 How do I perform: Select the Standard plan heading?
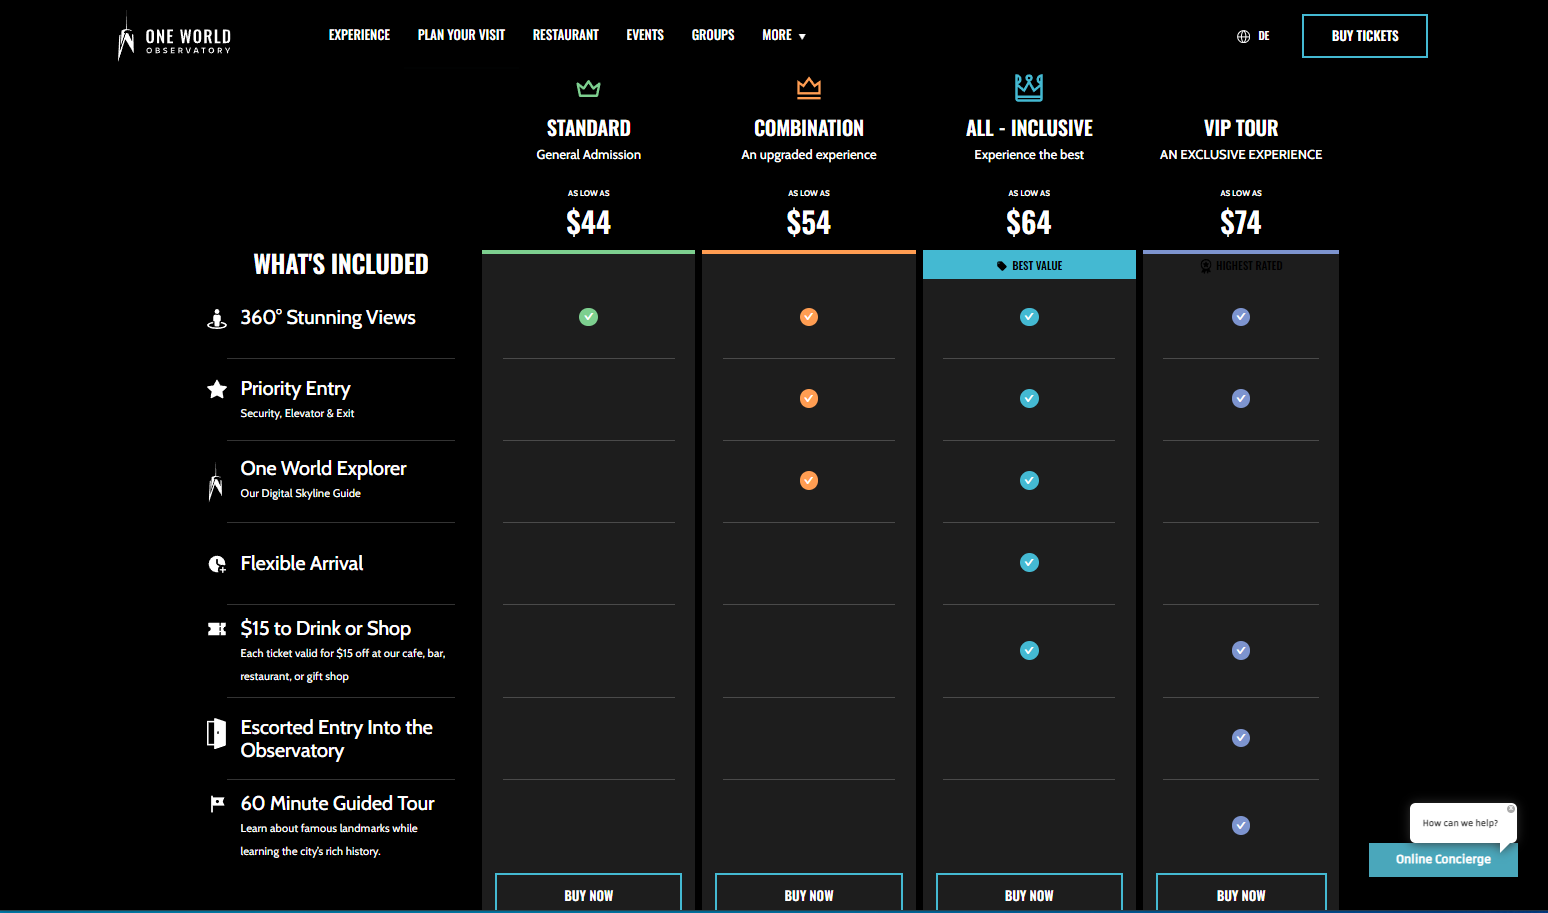coord(589,128)
